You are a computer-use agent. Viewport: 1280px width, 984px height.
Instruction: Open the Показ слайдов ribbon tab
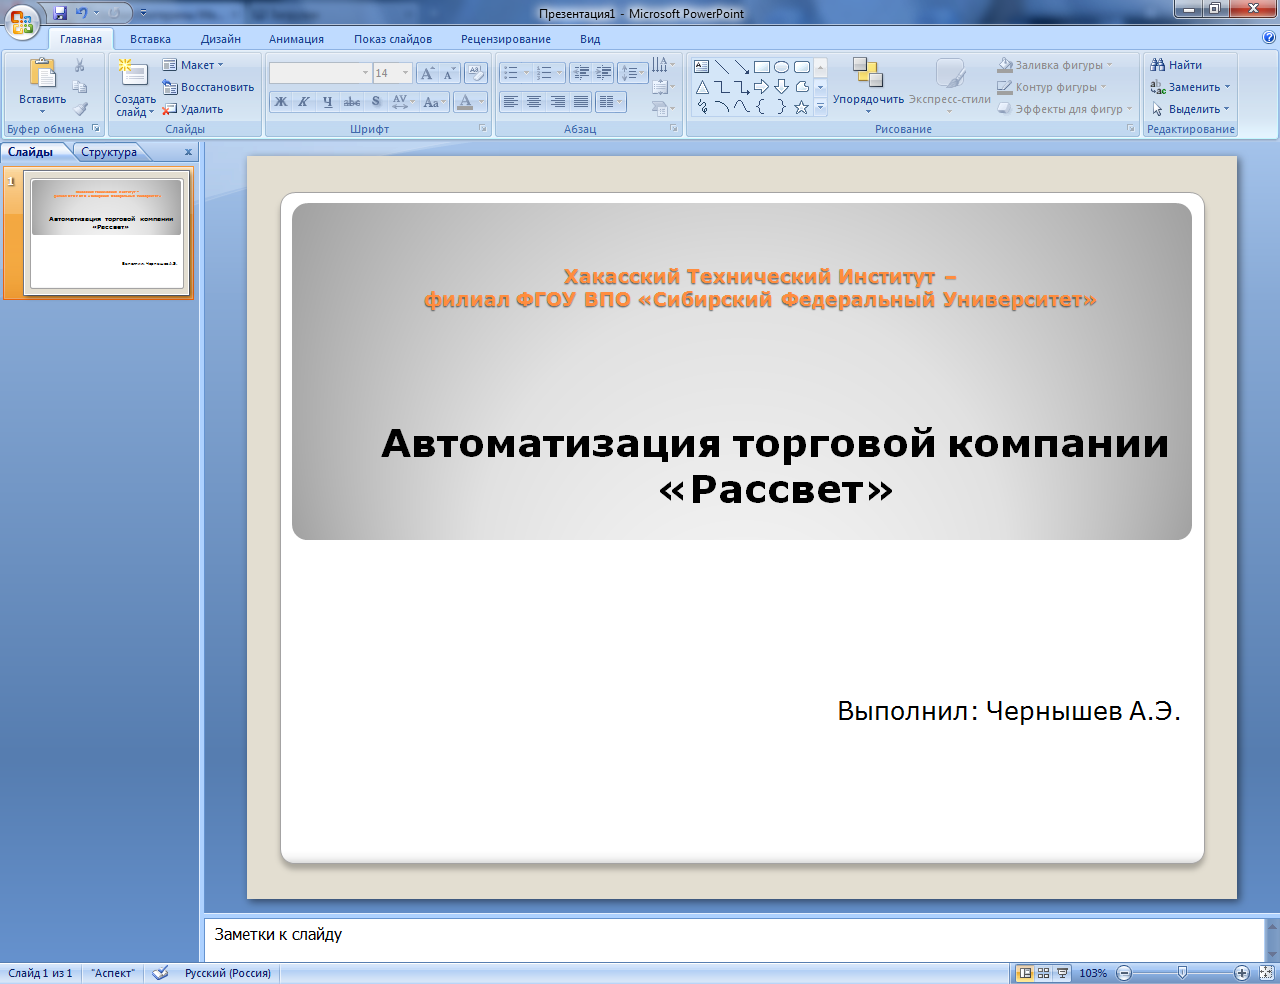pyautogui.click(x=393, y=39)
